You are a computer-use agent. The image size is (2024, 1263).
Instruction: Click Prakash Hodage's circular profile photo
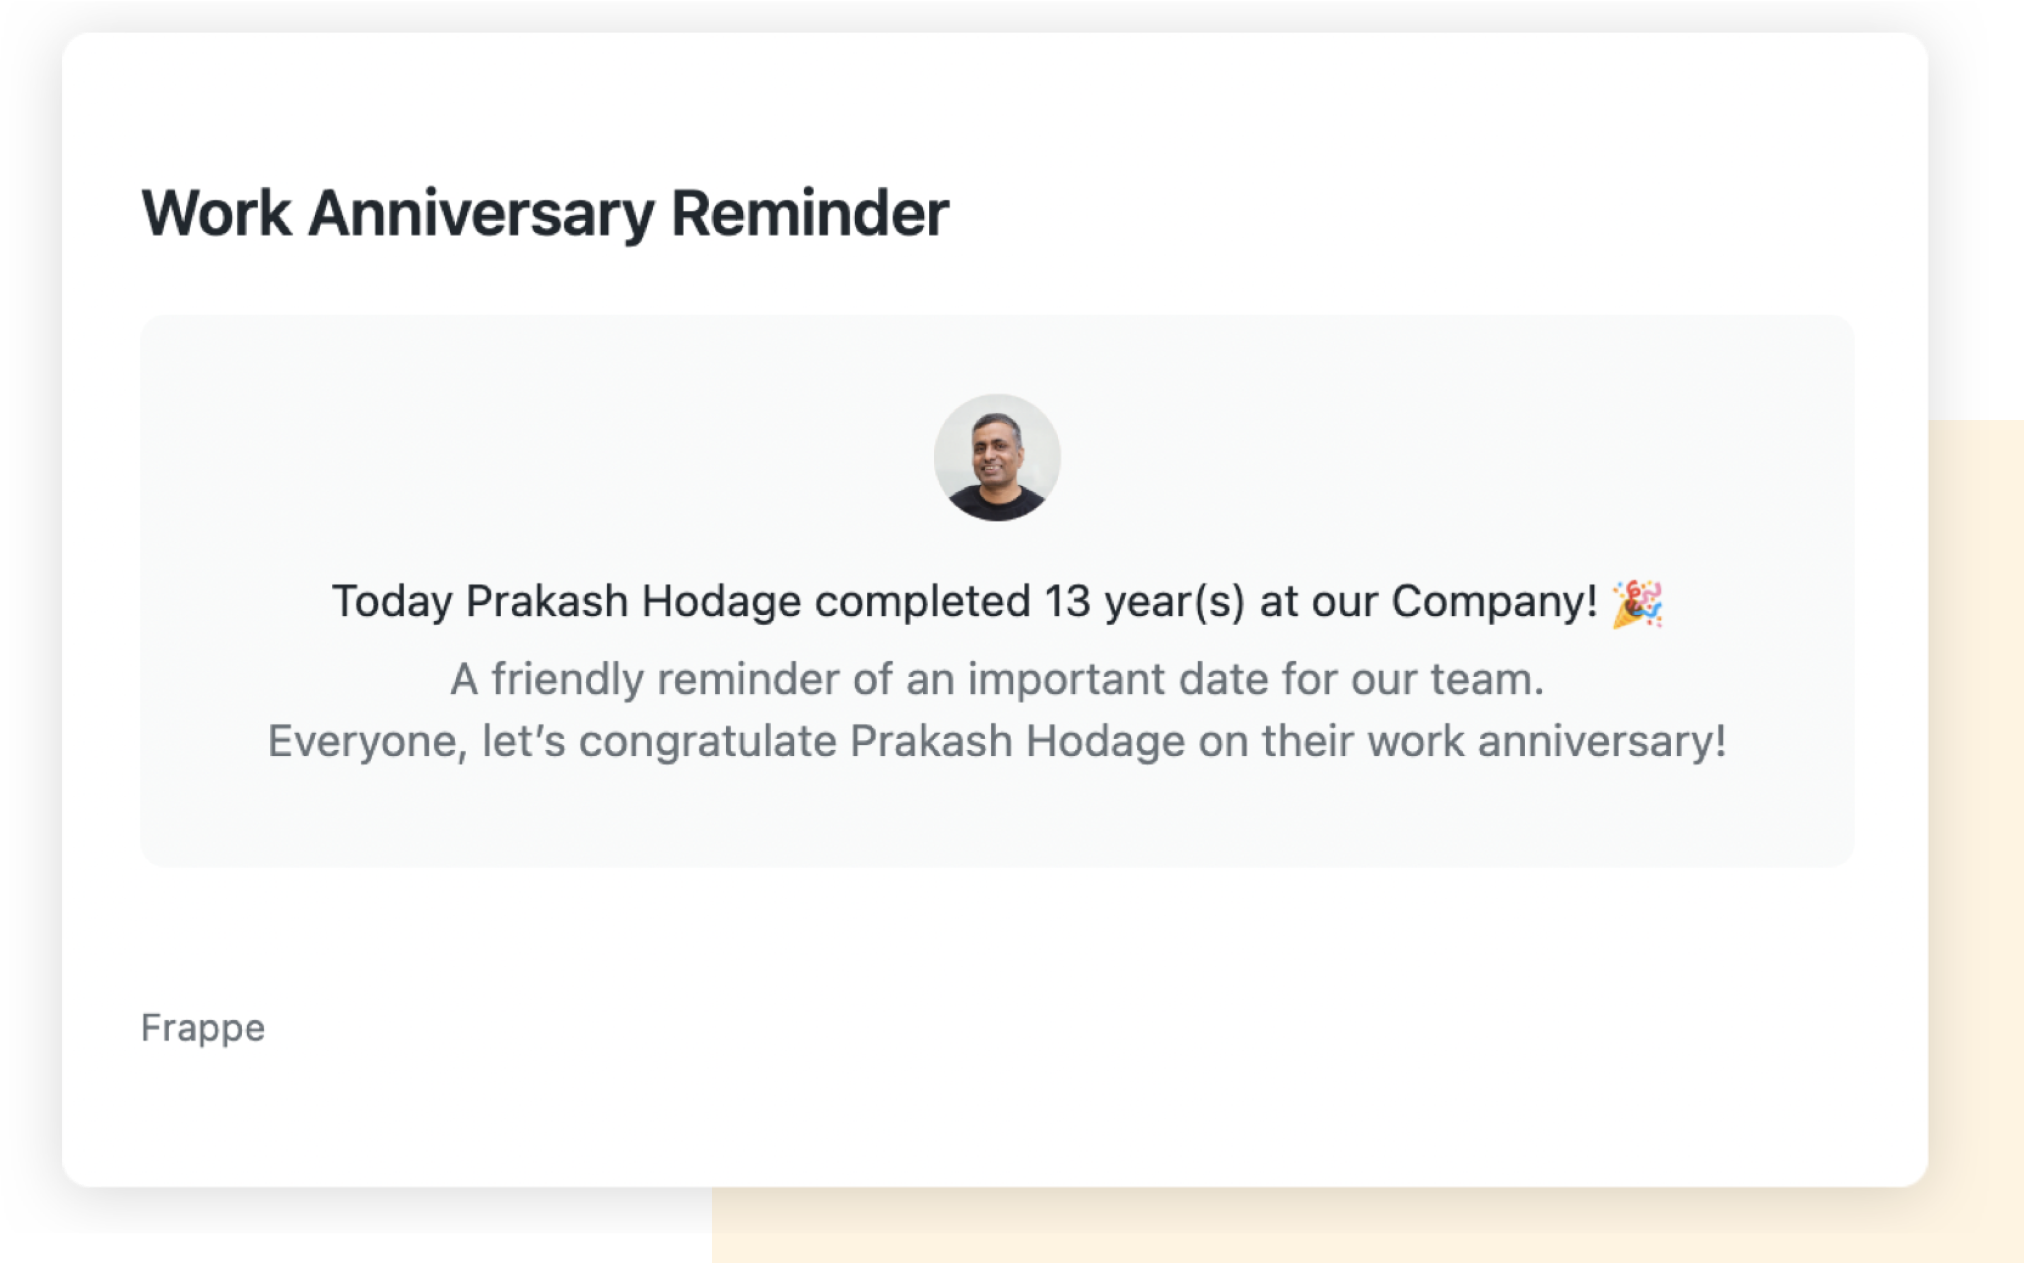tap(997, 457)
